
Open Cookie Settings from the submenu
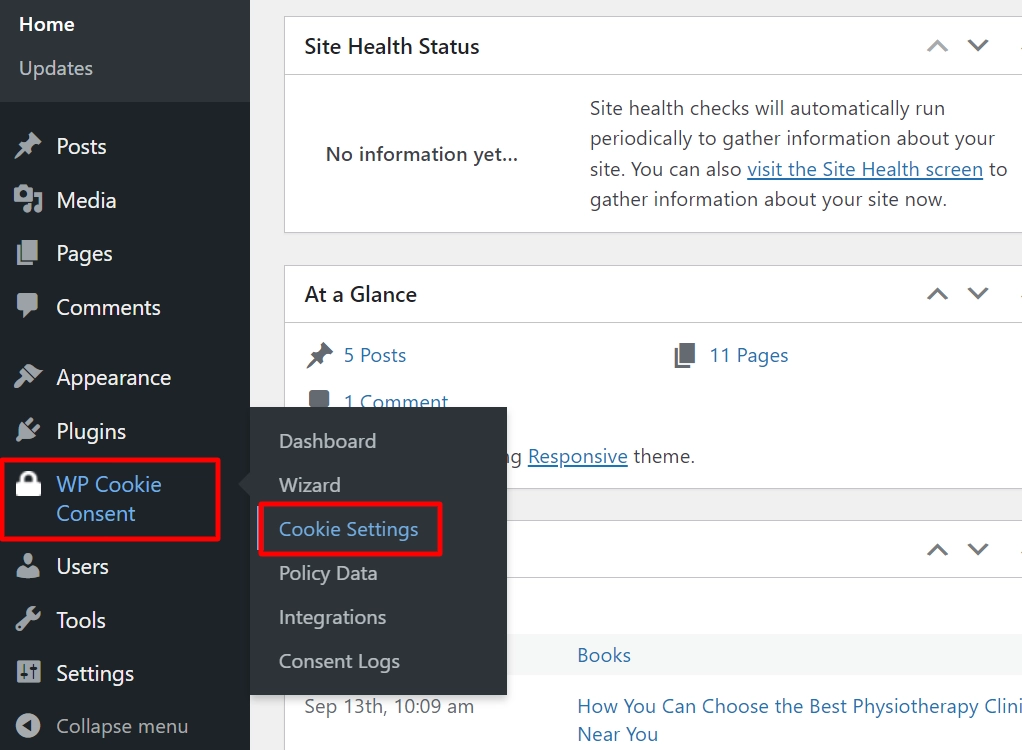(x=349, y=528)
